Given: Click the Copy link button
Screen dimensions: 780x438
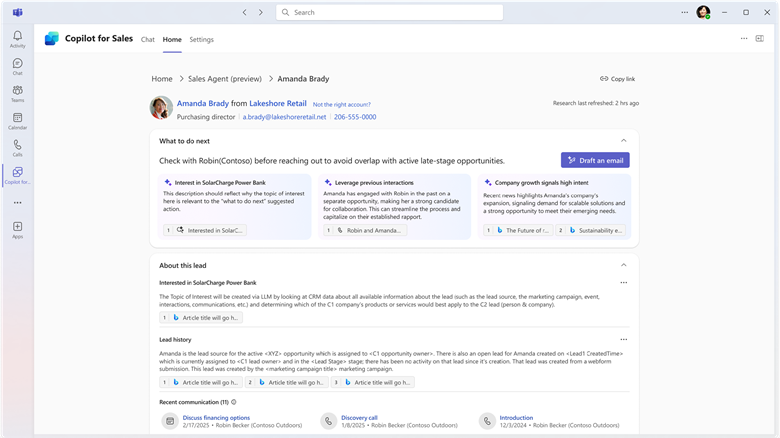Looking at the screenshot, I should (618, 79).
